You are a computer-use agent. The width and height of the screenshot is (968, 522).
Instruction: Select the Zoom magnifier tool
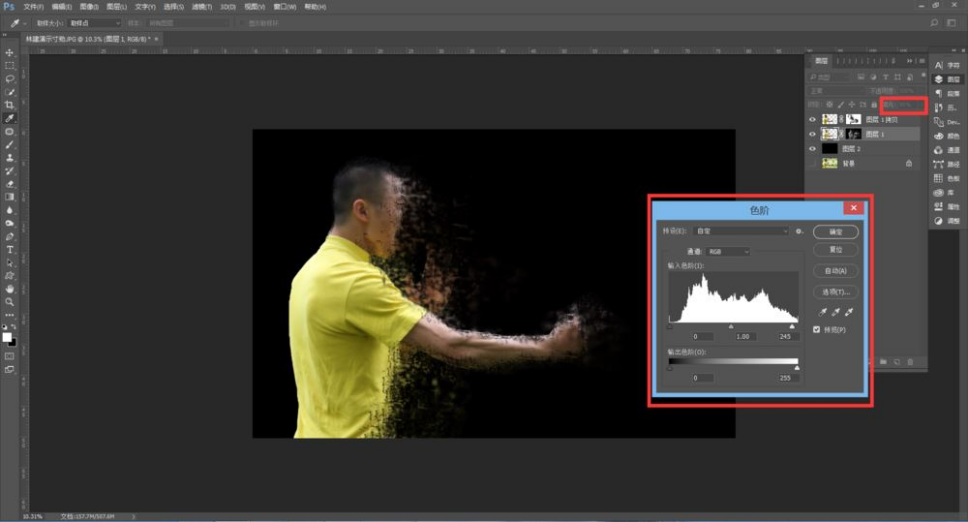(x=10, y=301)
